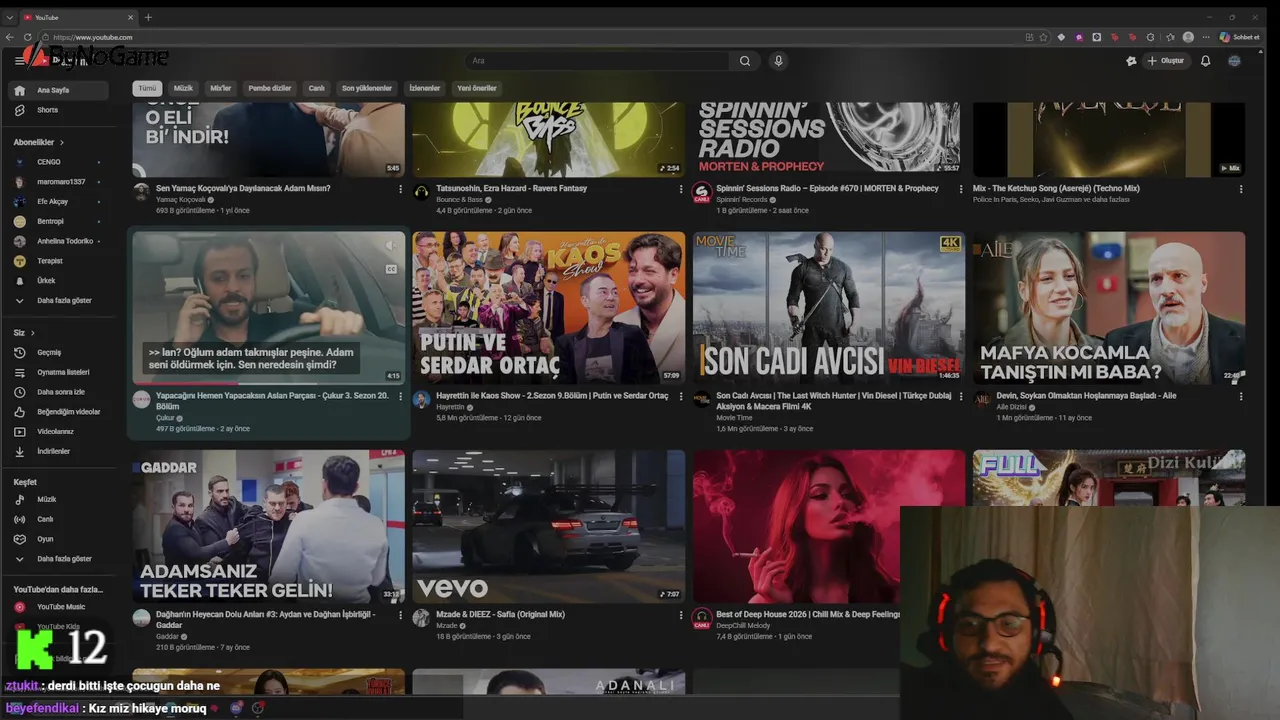
Task: Start voice search with microphone
Action: click(778, 61)
